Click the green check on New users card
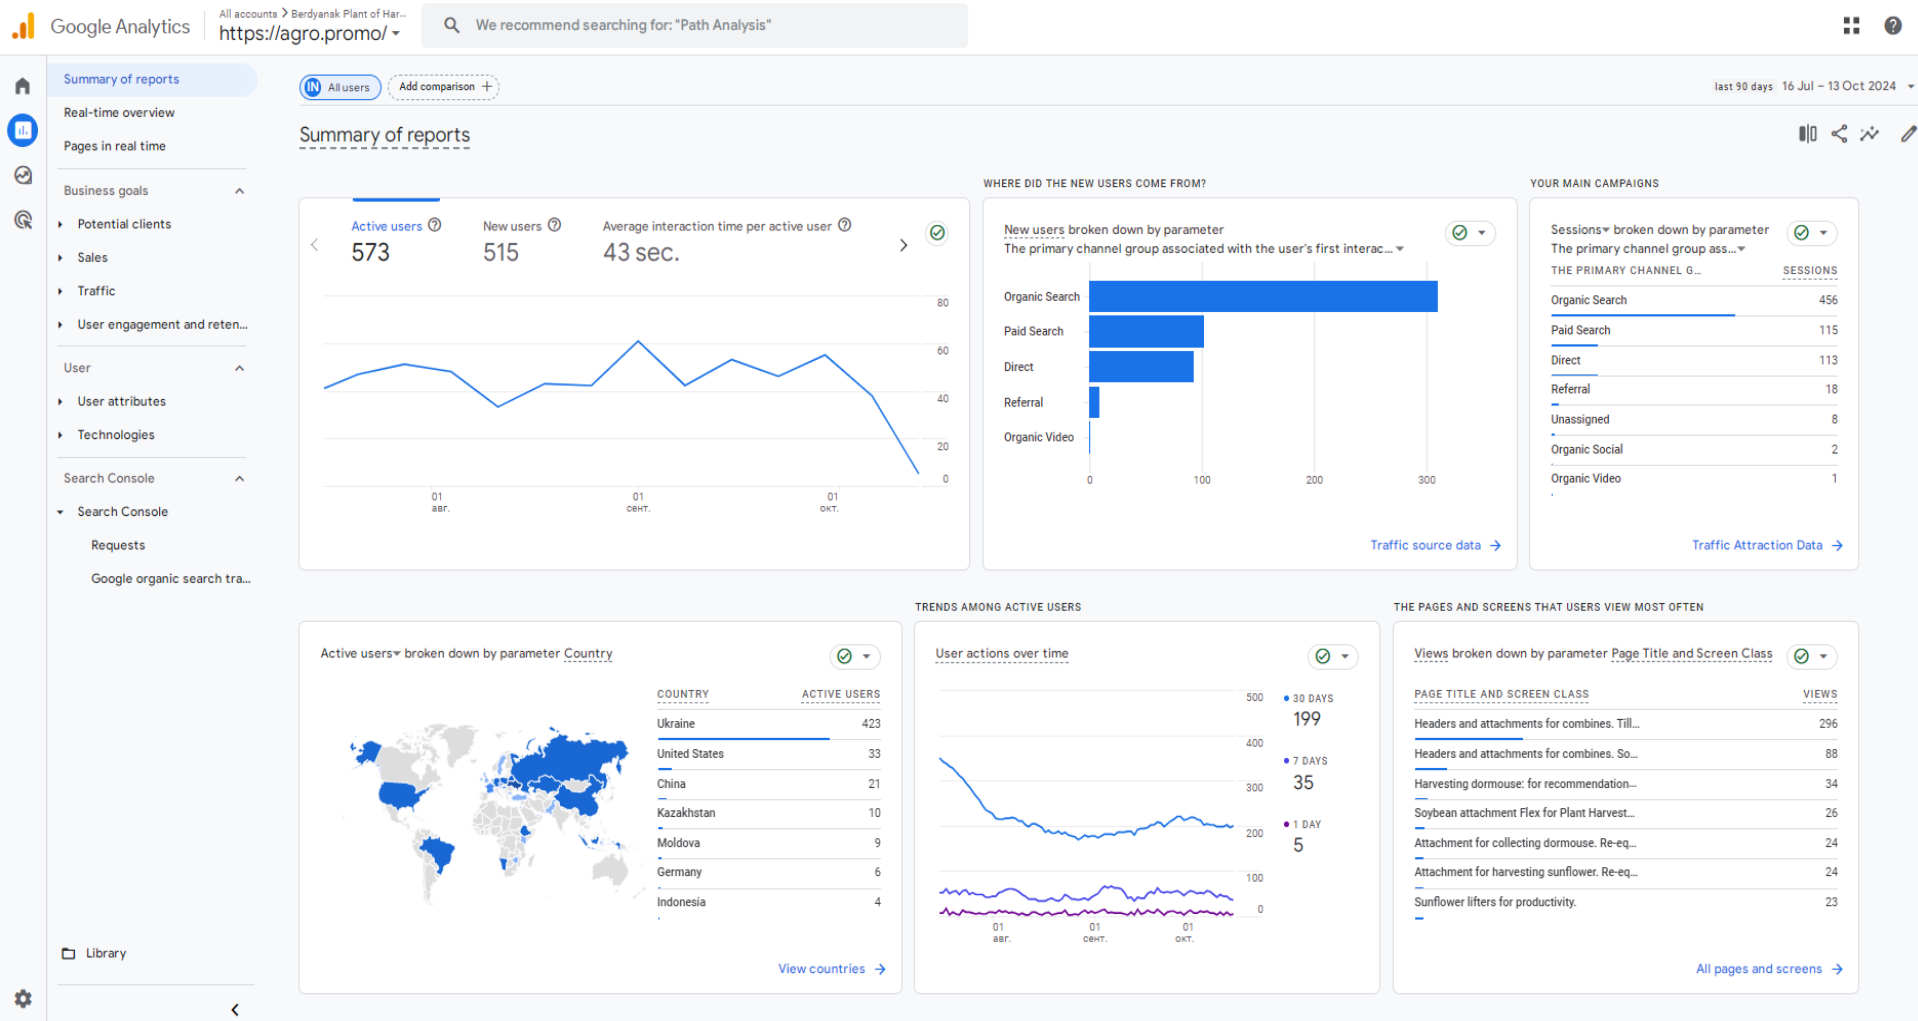 [1460, 233]
